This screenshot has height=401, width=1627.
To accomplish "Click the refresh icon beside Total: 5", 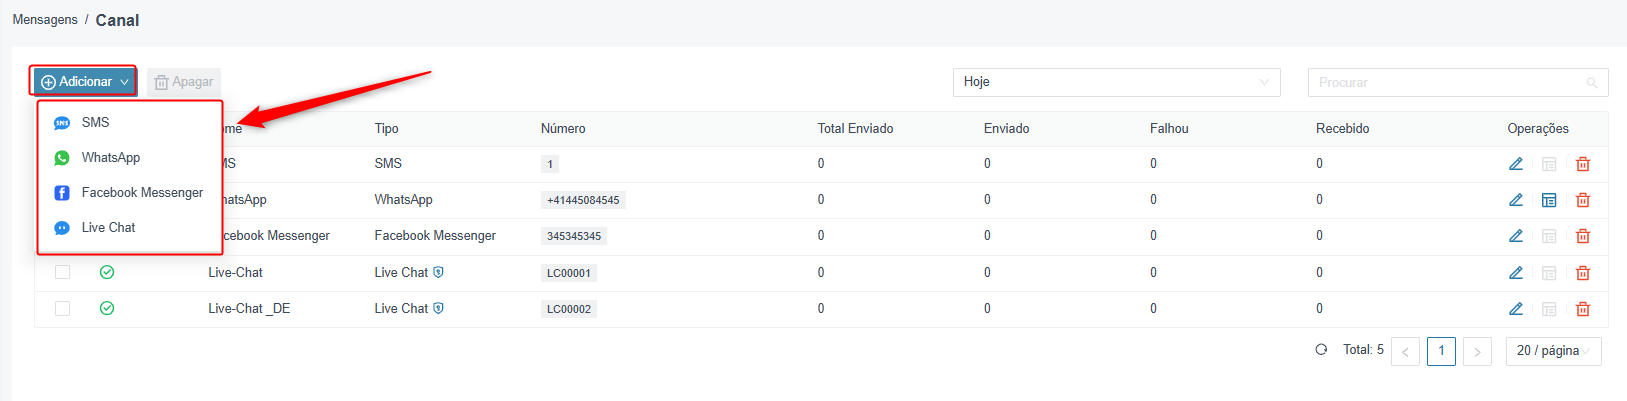I will pos(1321,350).
